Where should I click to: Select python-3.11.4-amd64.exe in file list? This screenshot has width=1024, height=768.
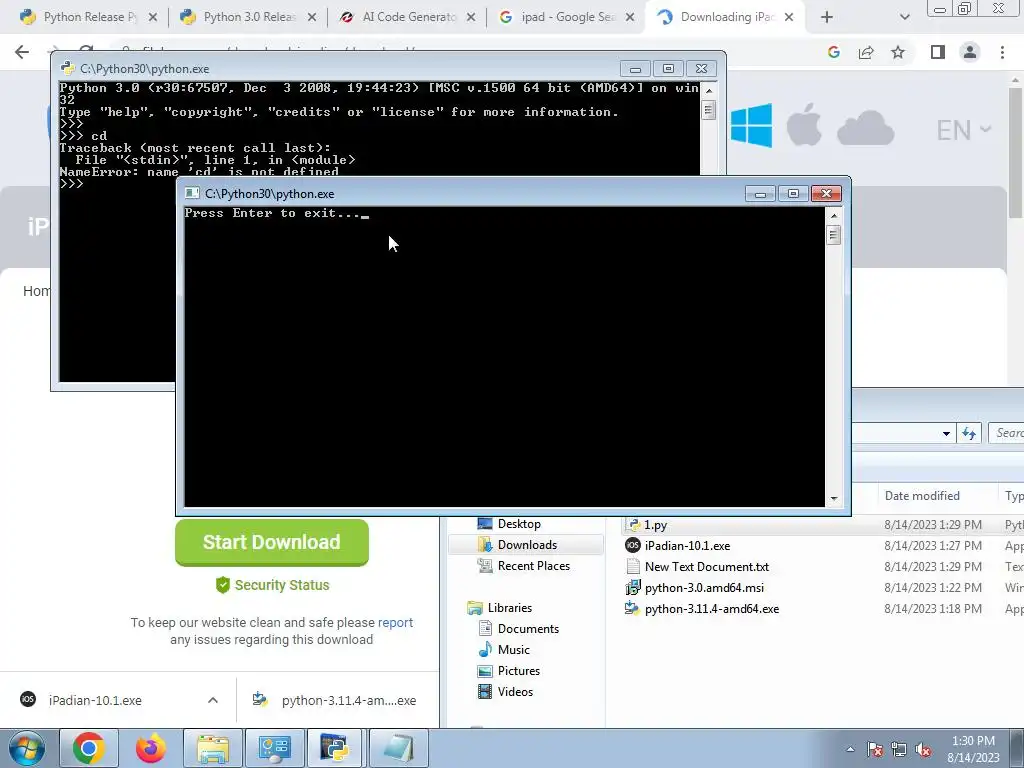coord(711,609)
